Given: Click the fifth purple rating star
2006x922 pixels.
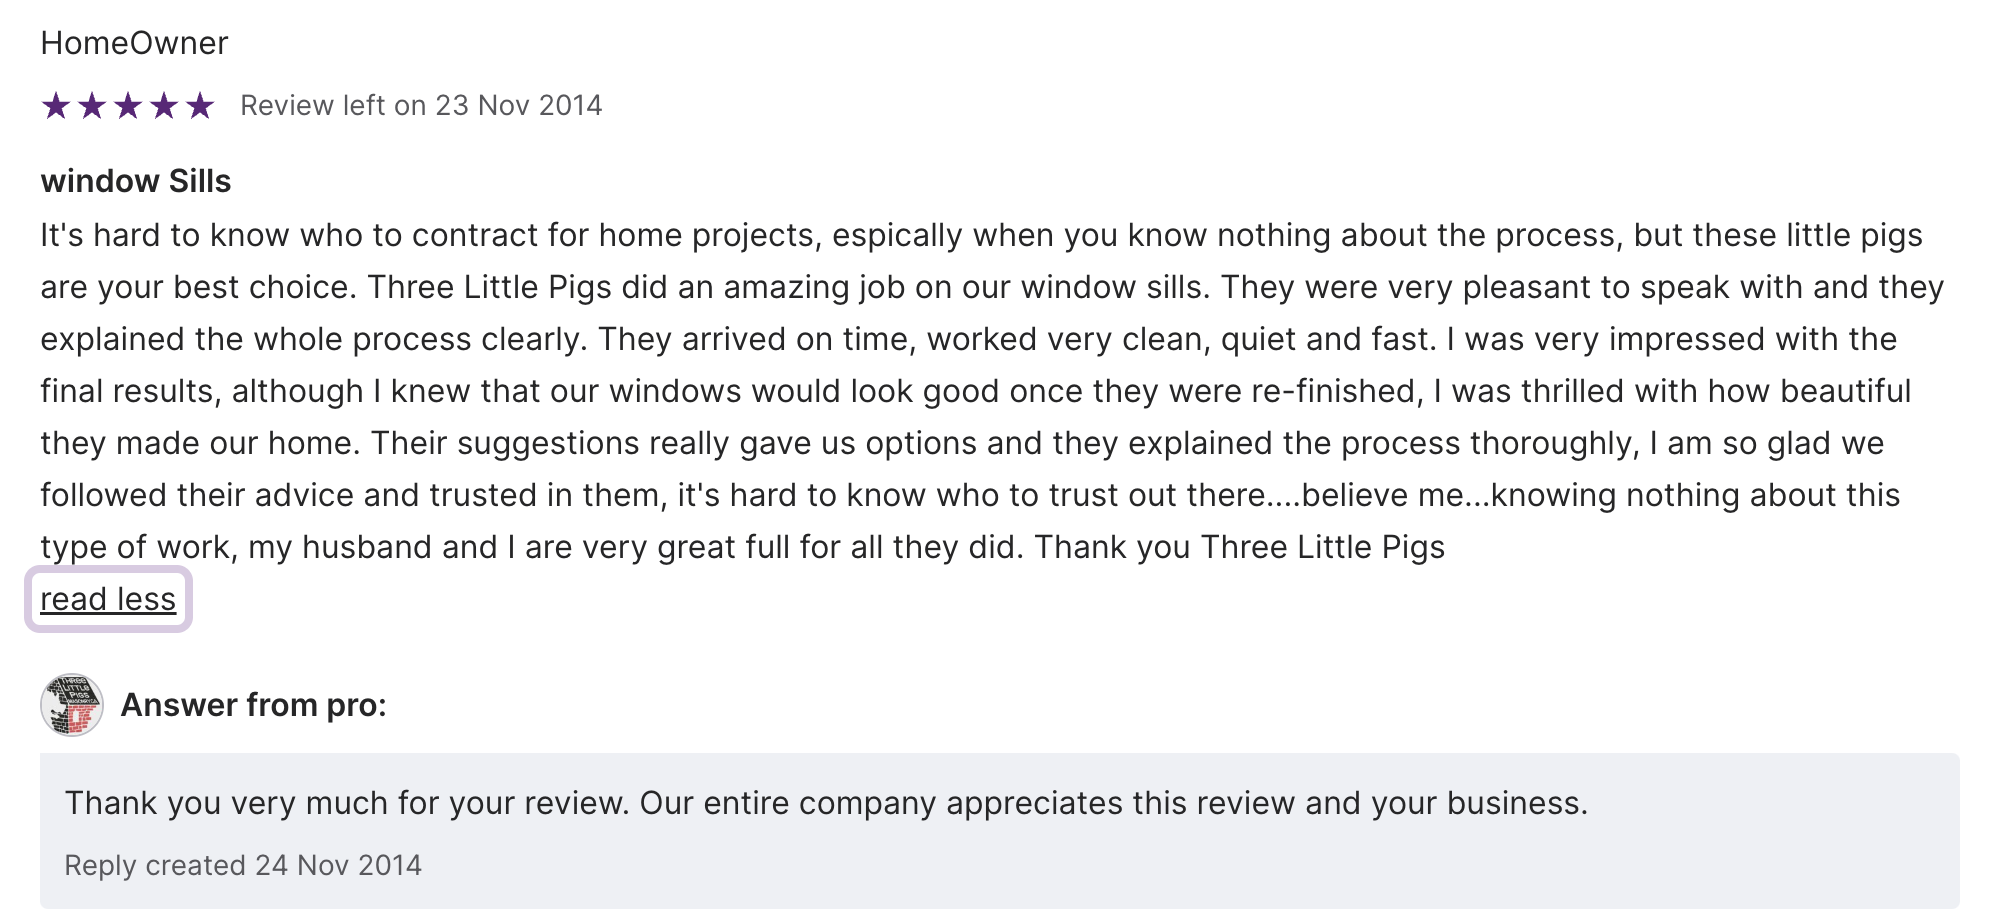Looking at the screenshot, I should [200, 105].
